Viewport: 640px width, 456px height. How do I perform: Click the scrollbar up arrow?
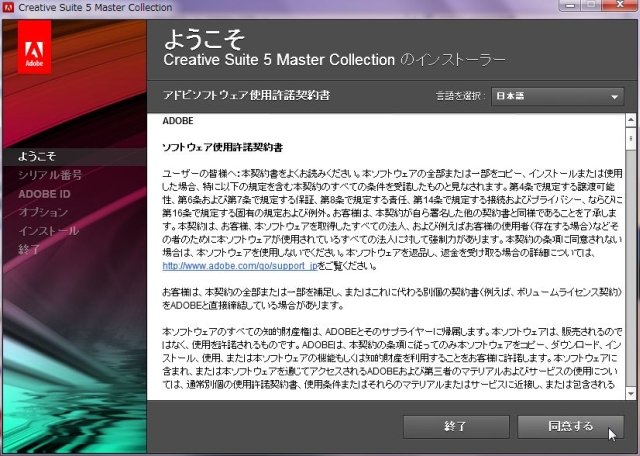pos(631,120)
